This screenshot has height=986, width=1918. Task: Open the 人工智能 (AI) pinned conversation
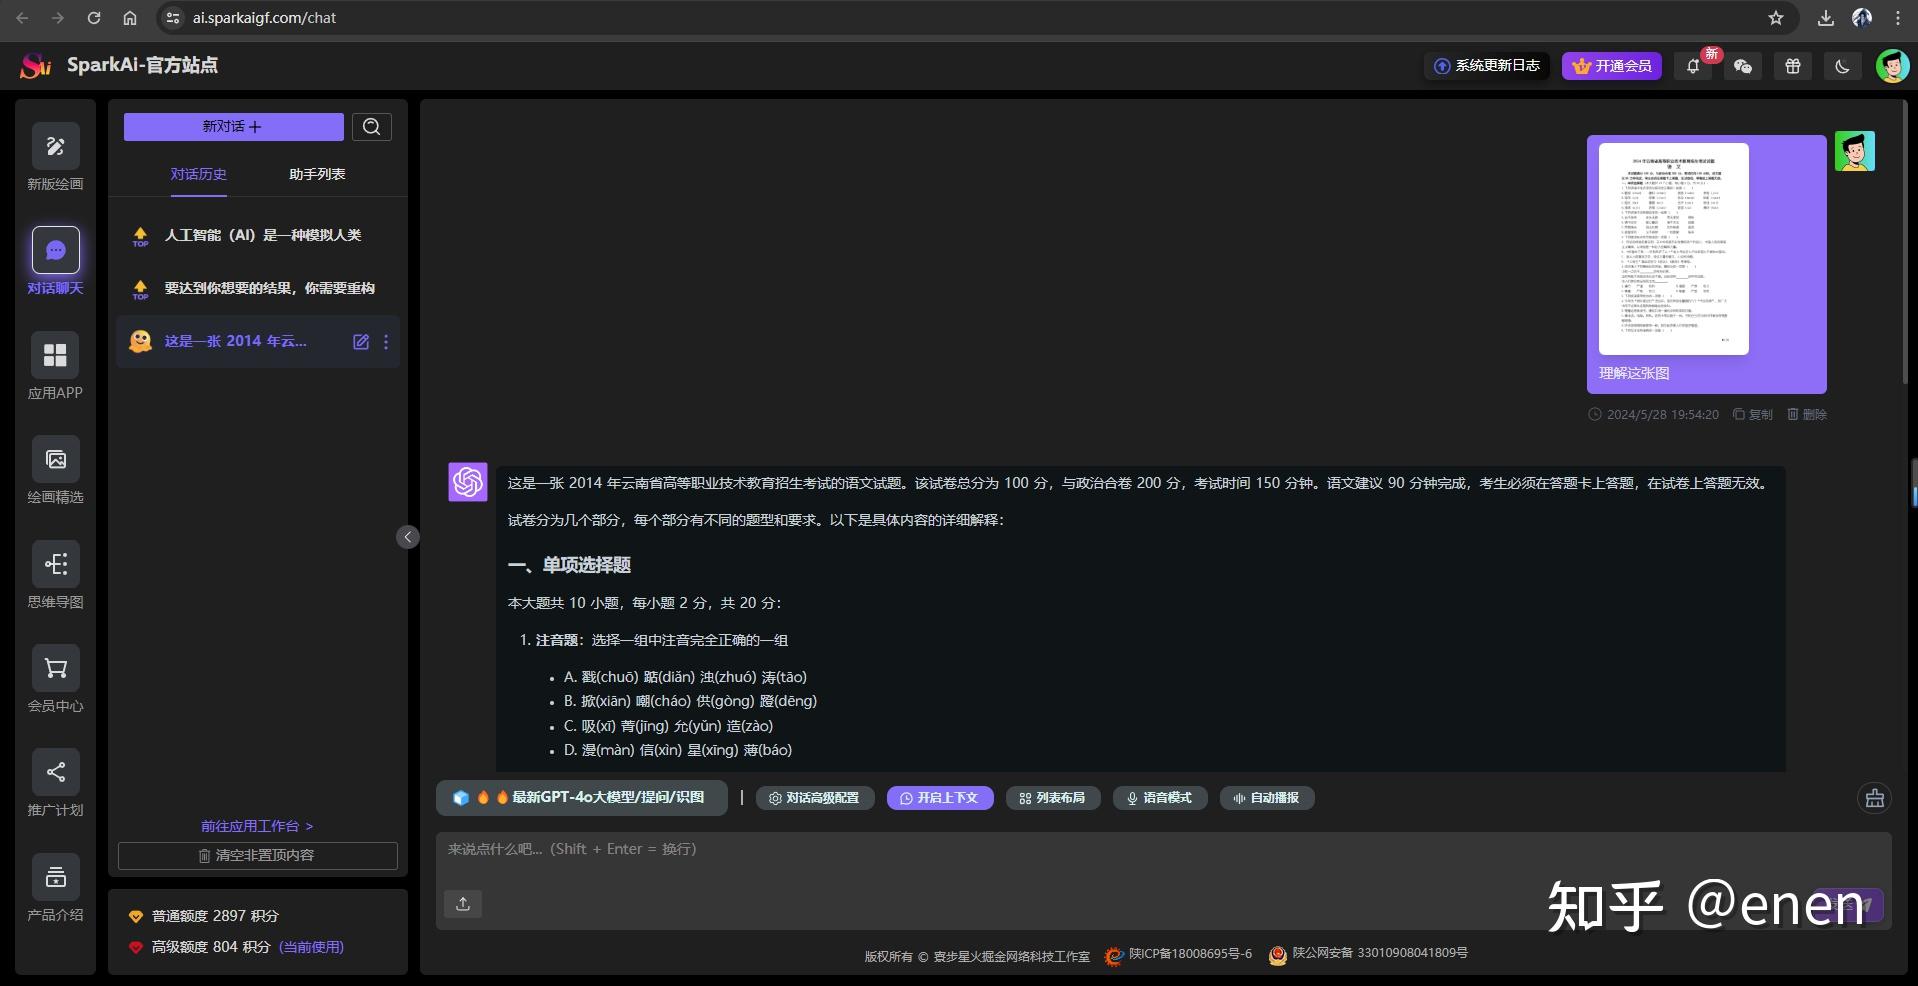pos(258,236)
